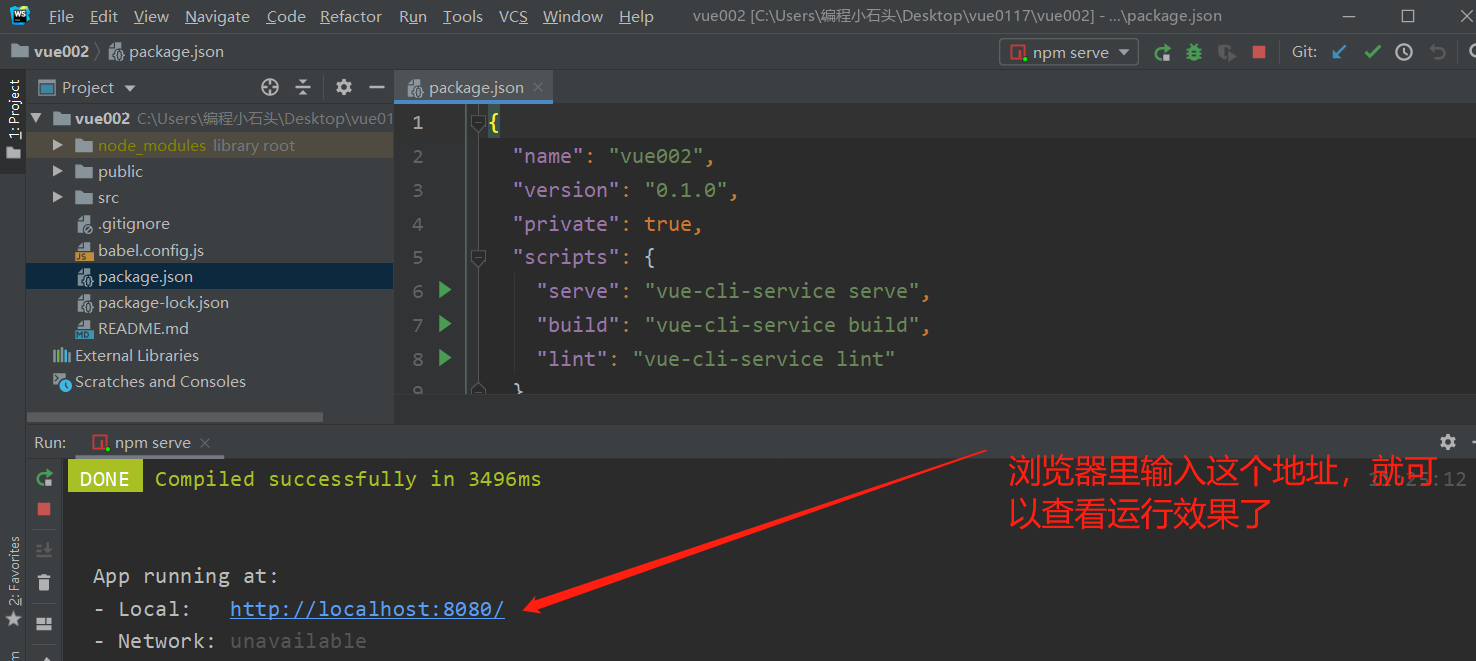The width and height of the screenshot is (1476, 661).
Task: Open the Tools menu
Action: click(x=463, y=16)
